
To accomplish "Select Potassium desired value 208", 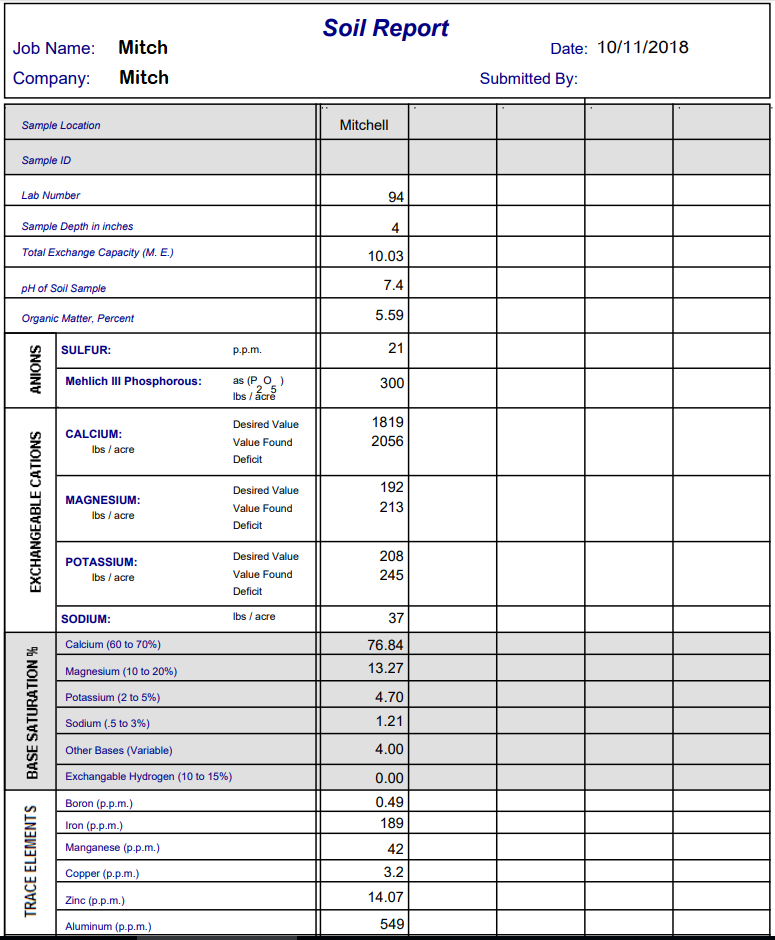I will click(x=391, y=556).
